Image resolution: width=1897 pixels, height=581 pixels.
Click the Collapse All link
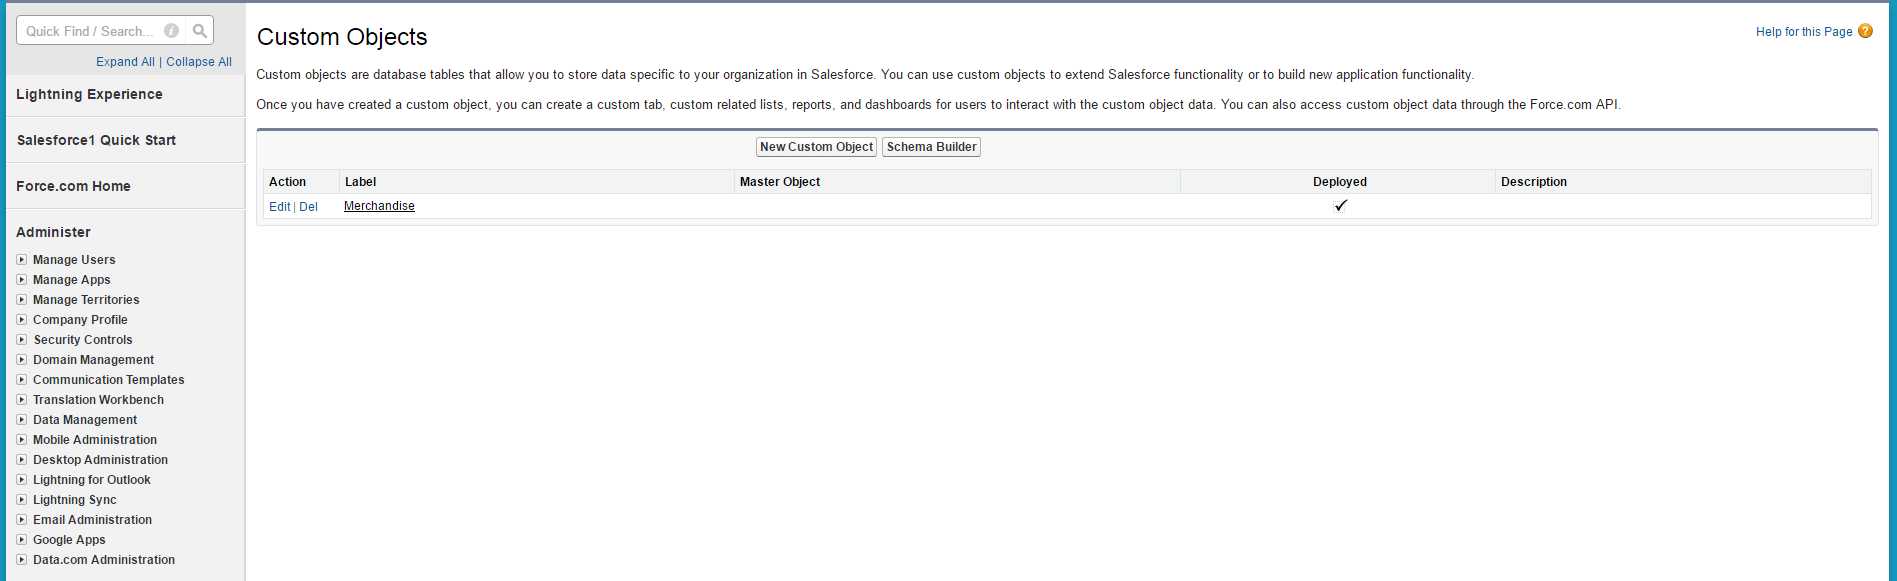point(199,62)
